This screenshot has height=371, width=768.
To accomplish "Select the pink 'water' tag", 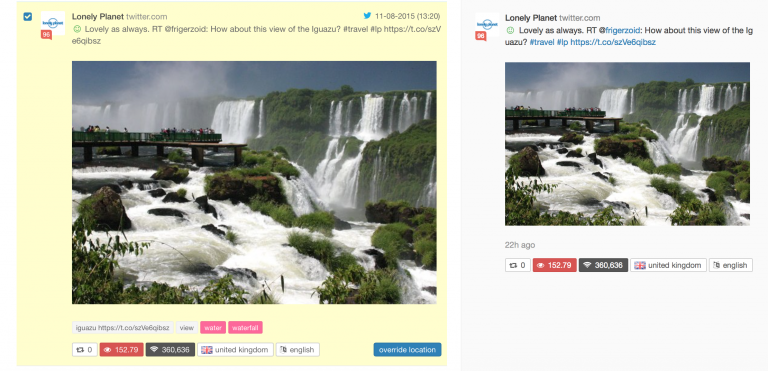I will [x=213, y=327].
